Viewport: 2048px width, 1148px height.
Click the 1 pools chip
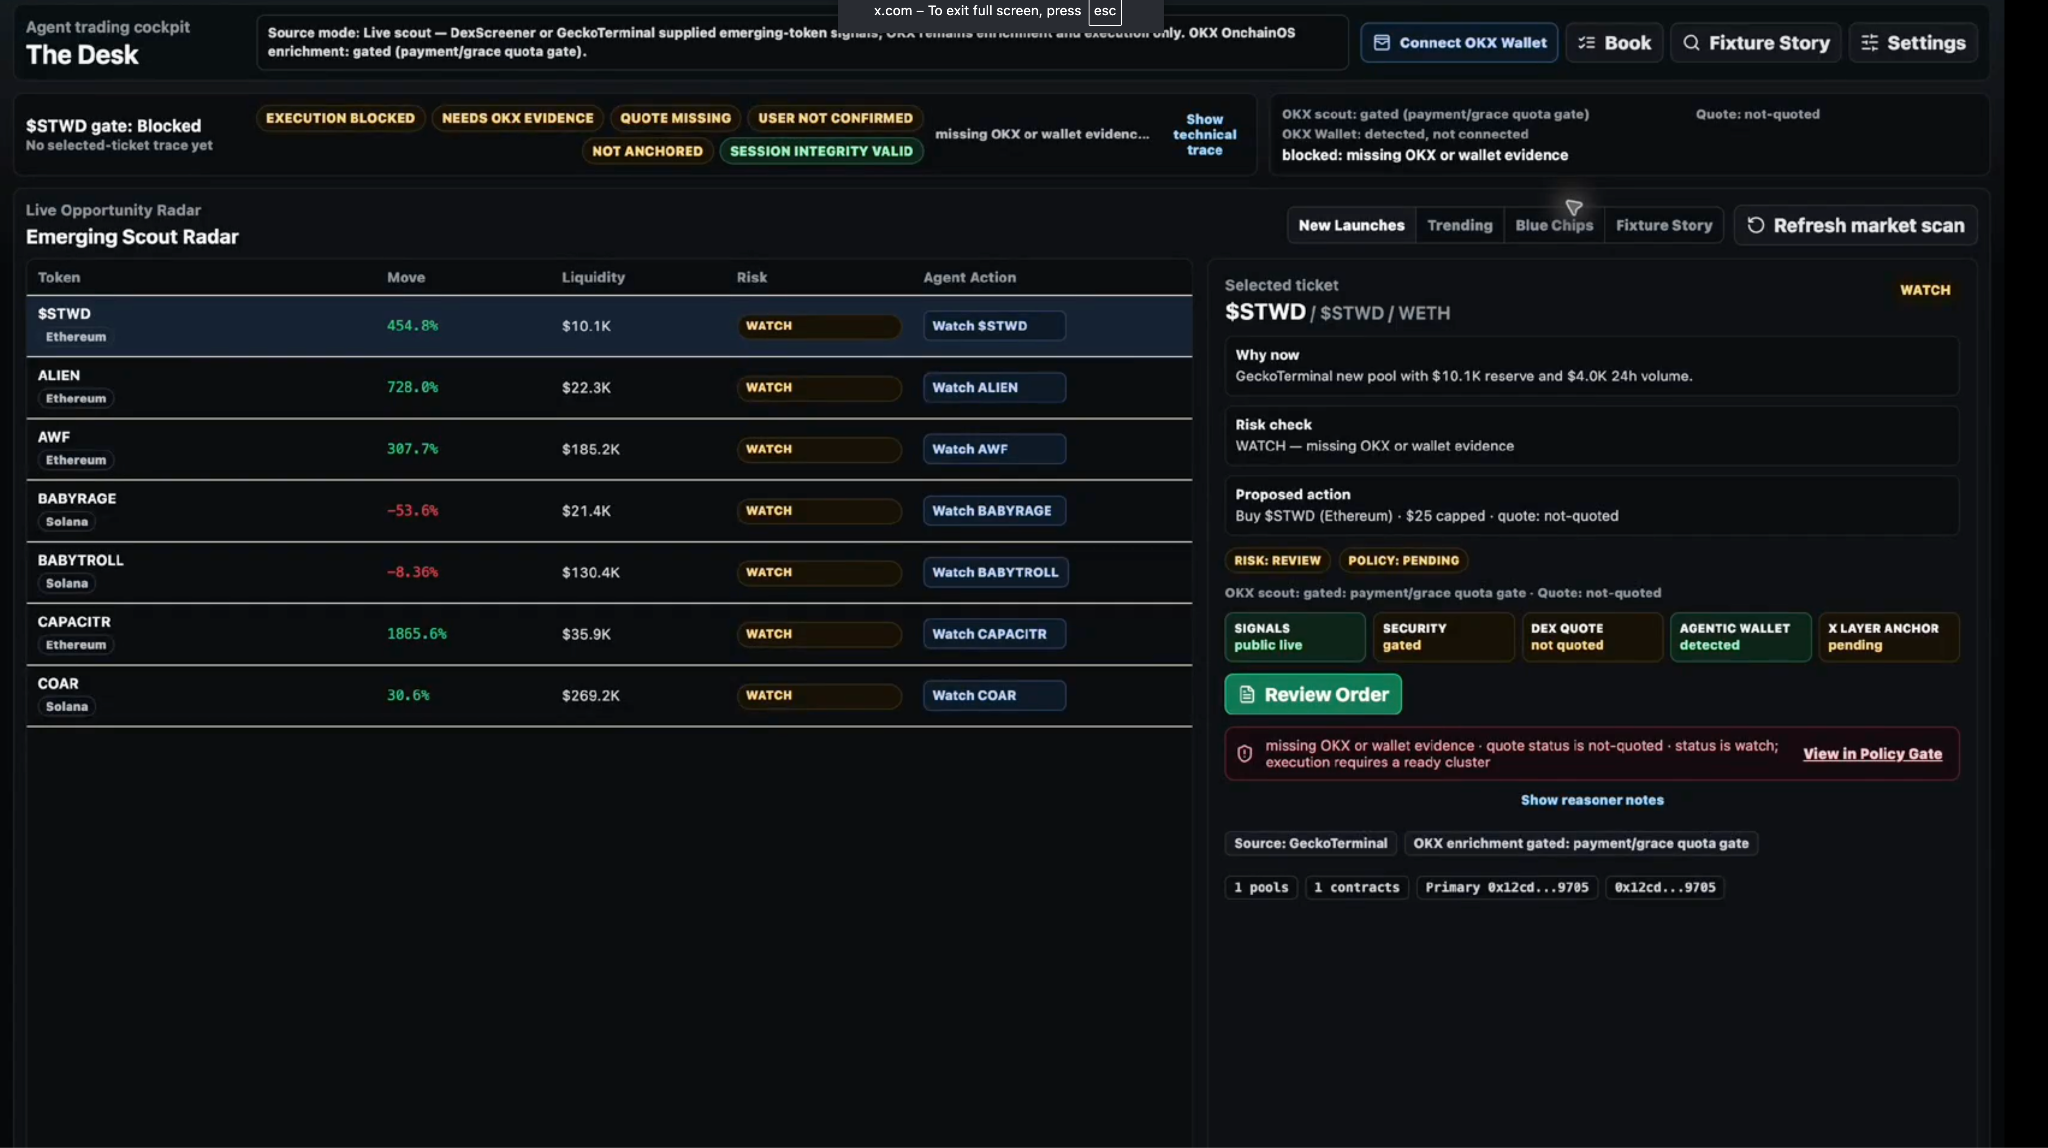pos(1261,887)
